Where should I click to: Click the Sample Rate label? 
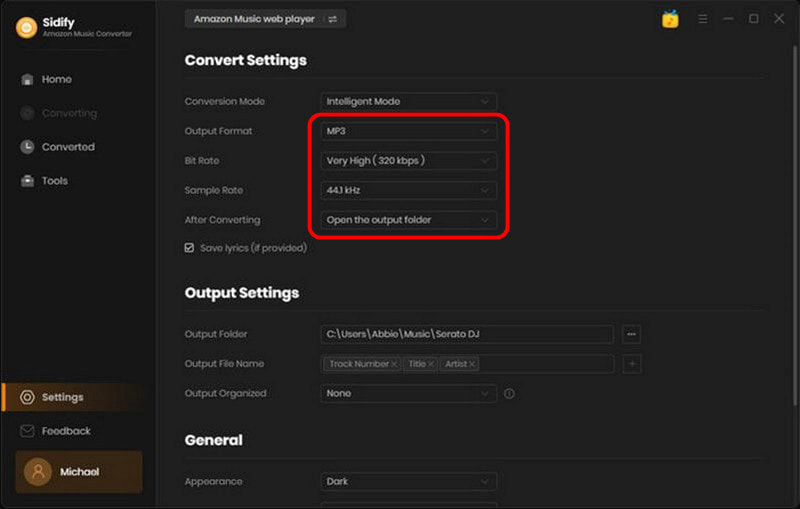point(214,190)
